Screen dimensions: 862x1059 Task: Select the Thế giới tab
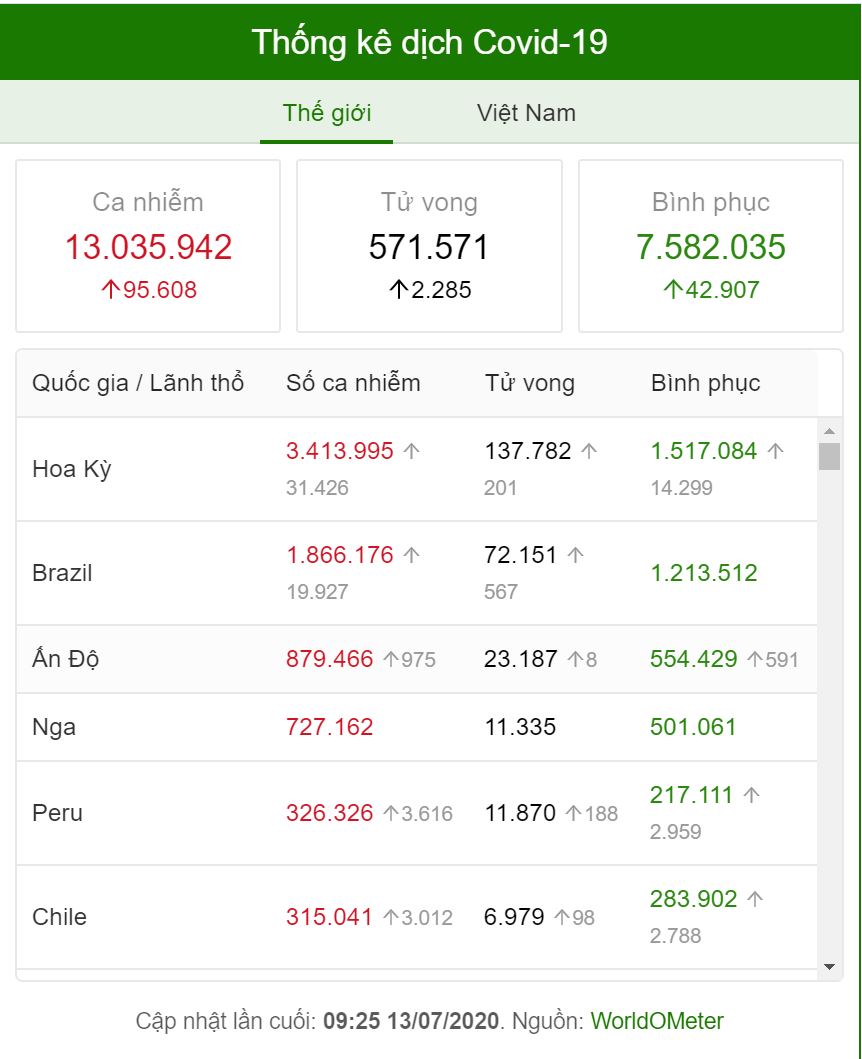[327, 113]
